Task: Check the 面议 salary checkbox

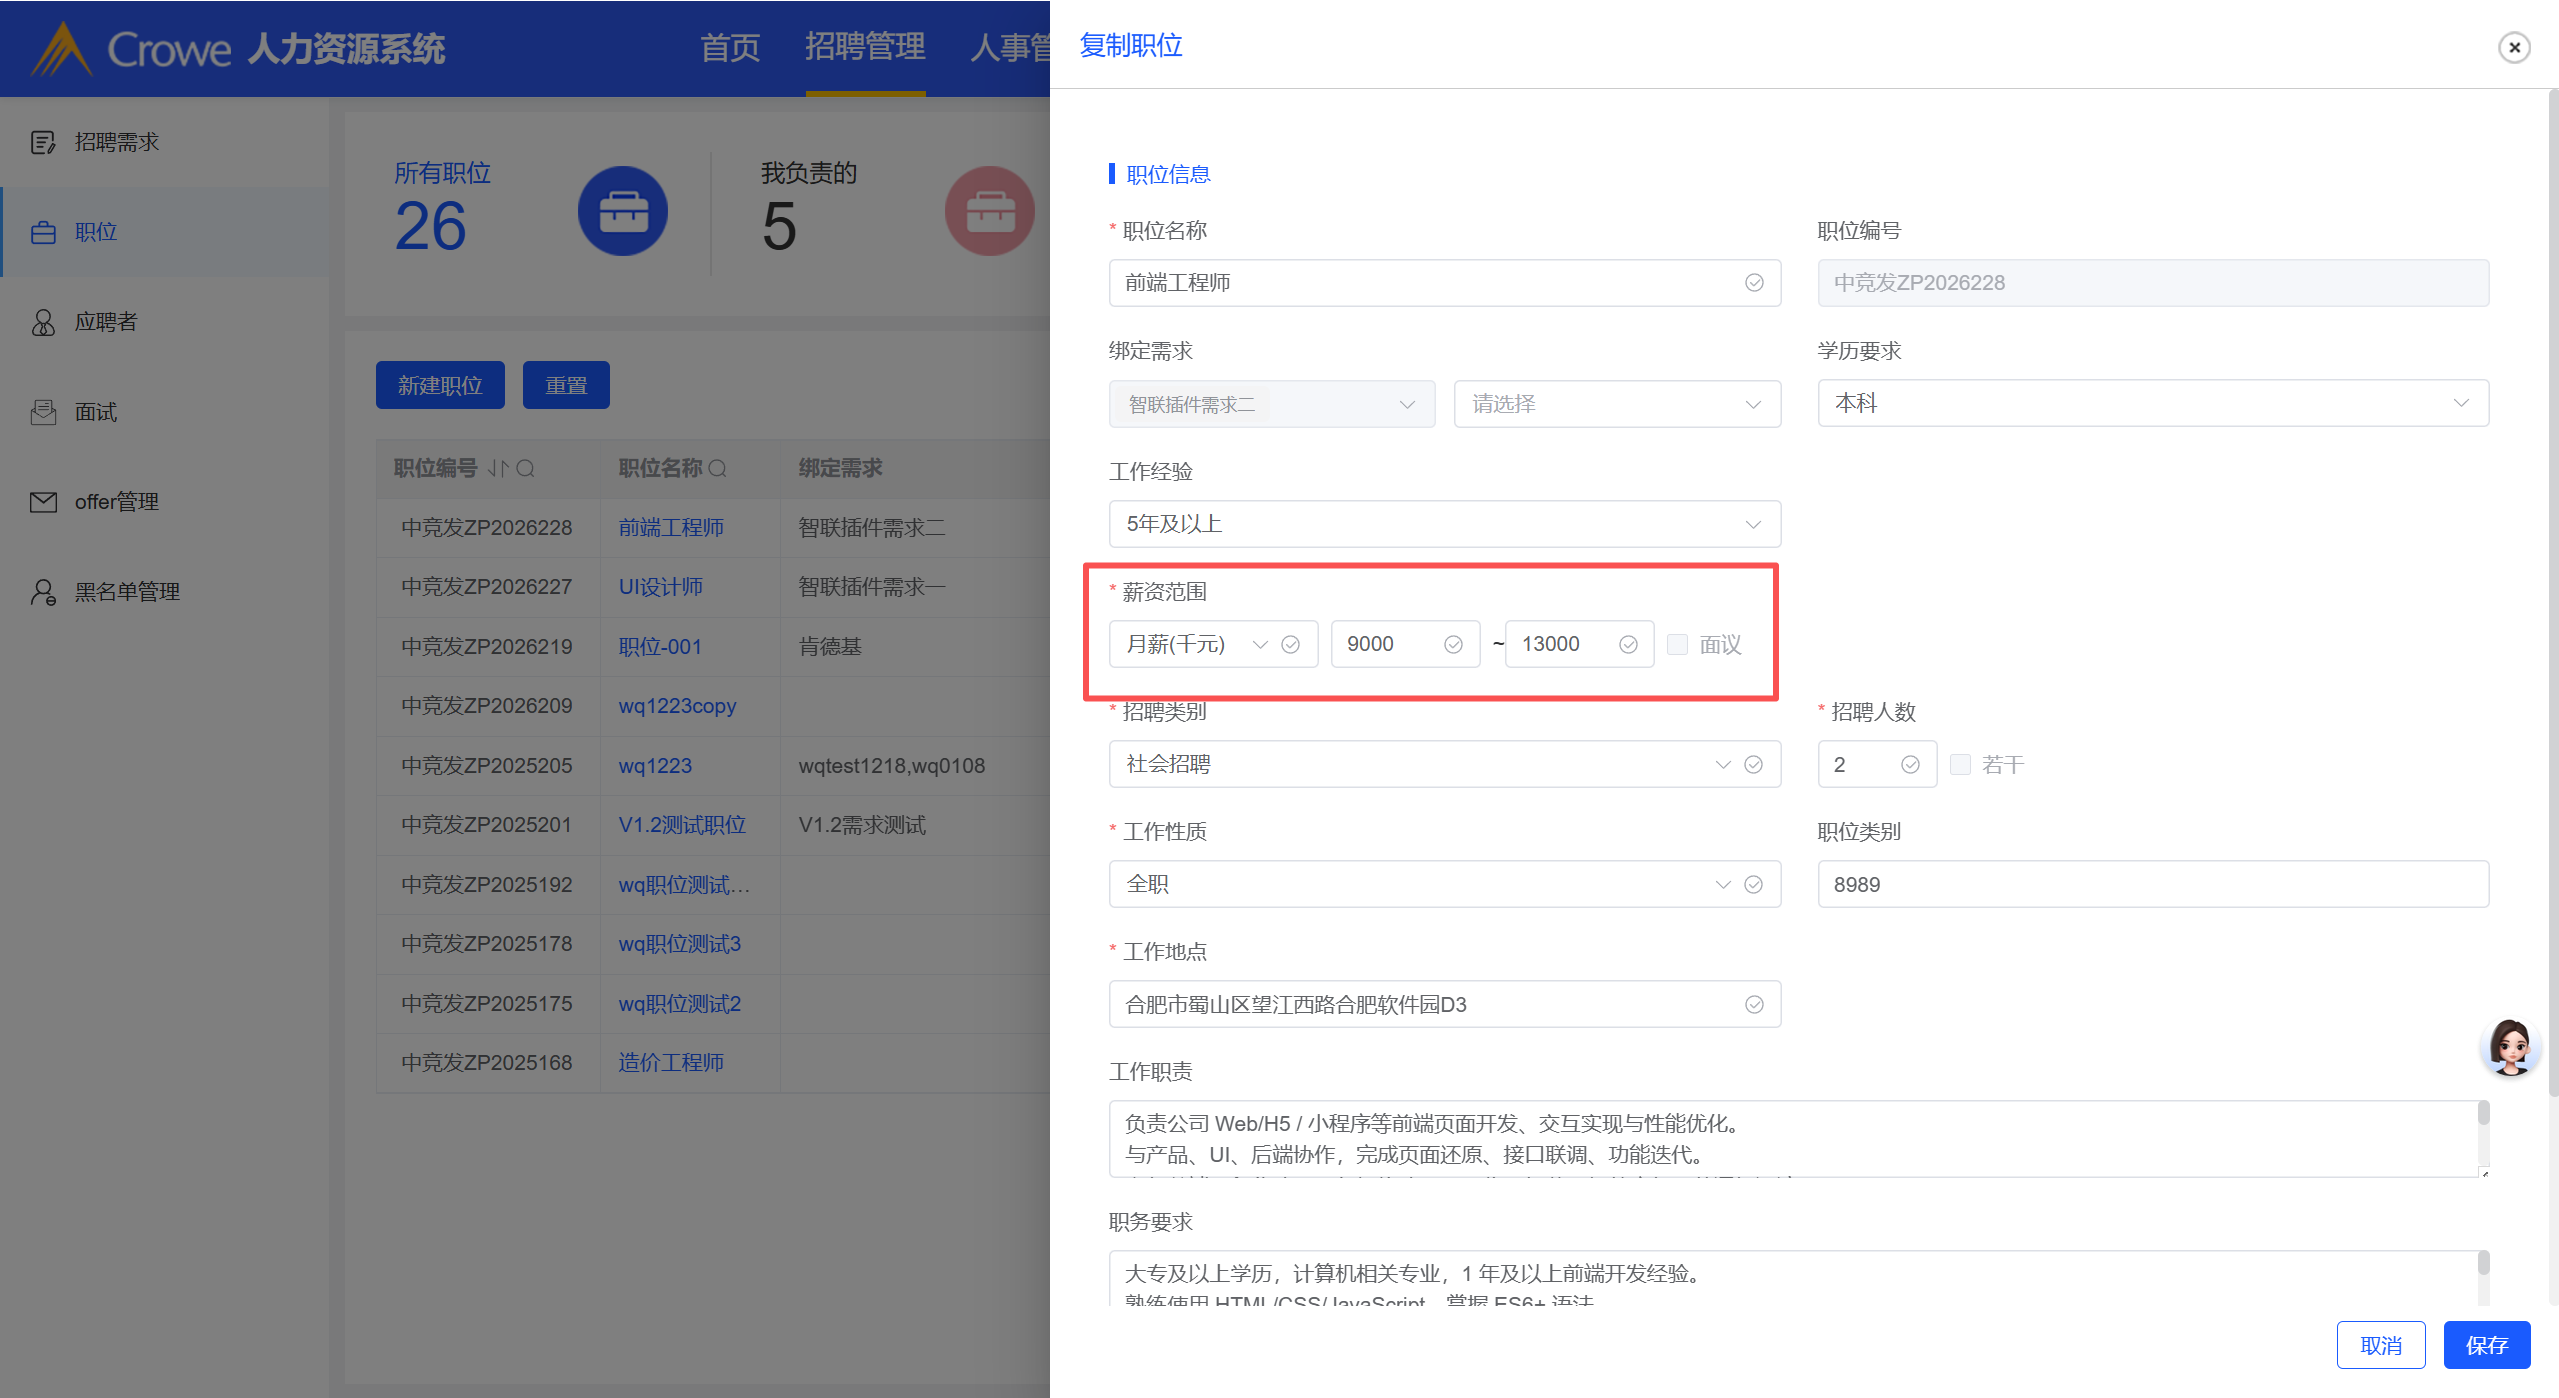Action: point(1677,644)
